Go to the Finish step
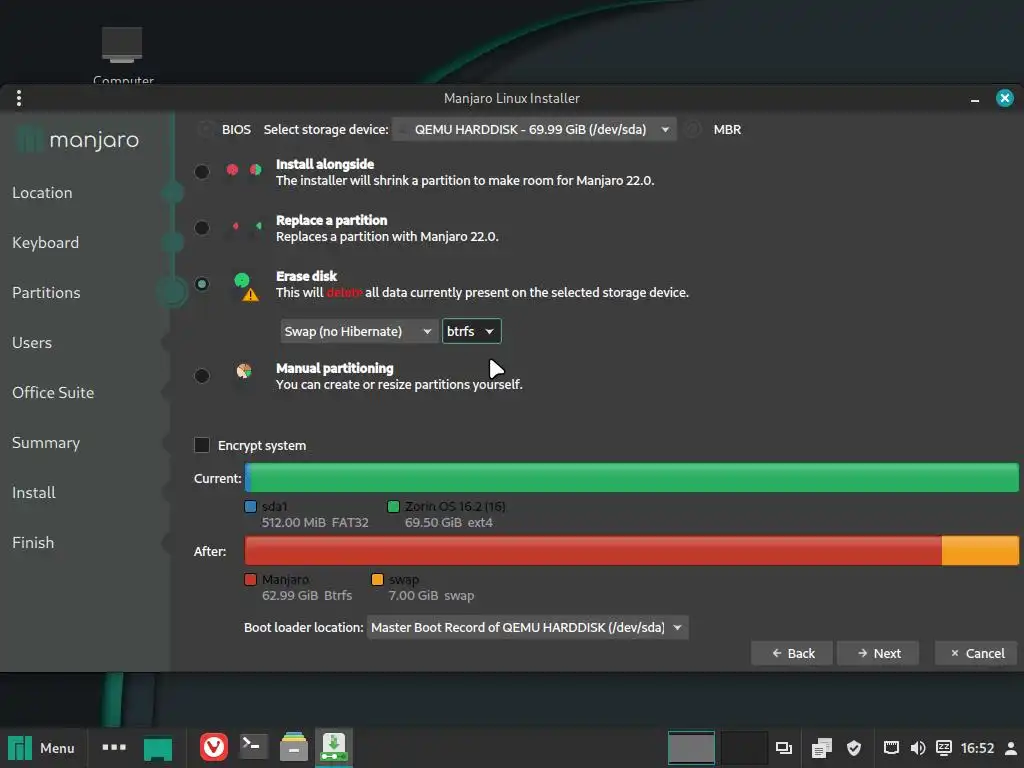This screenshot has height=768, width=1024. click(x=33, y=543)
